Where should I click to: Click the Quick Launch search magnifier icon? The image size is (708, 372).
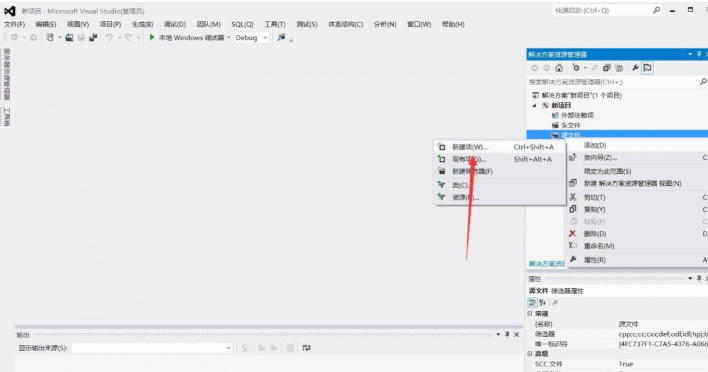pyautogui.click(x=657, y=10)
